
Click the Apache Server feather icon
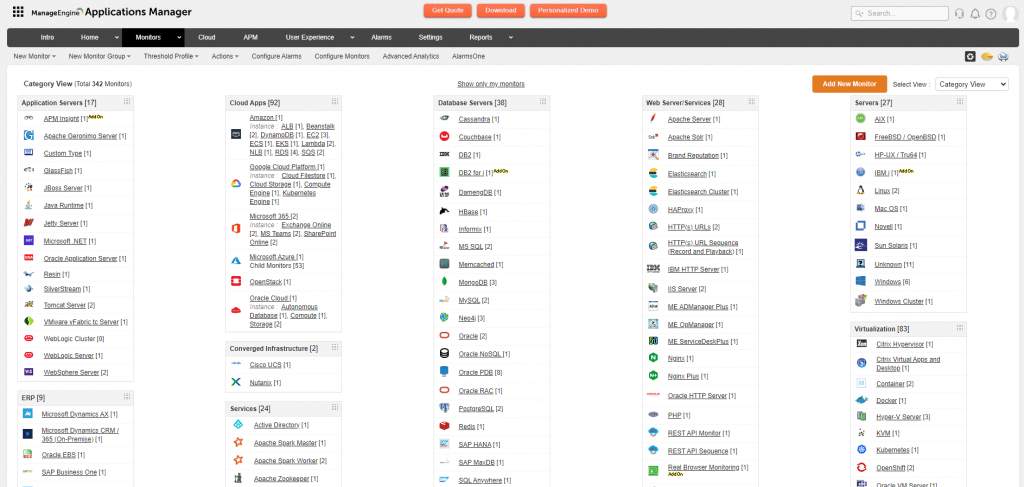[x=653, y=119]
